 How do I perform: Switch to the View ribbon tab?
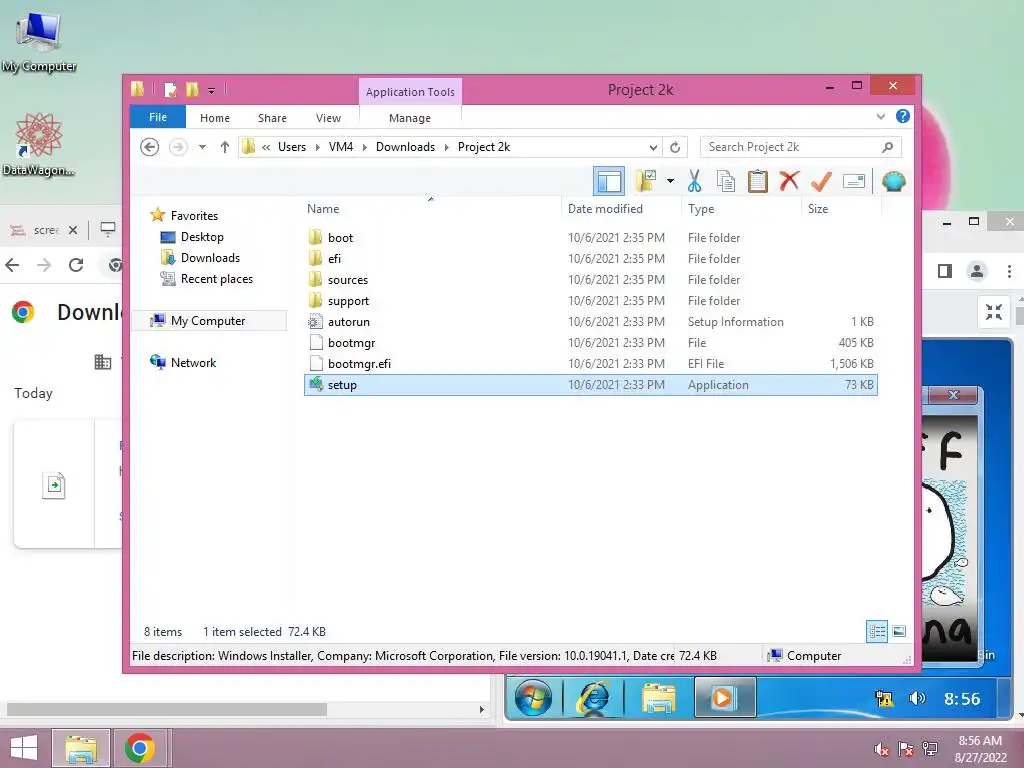(328, 118)
